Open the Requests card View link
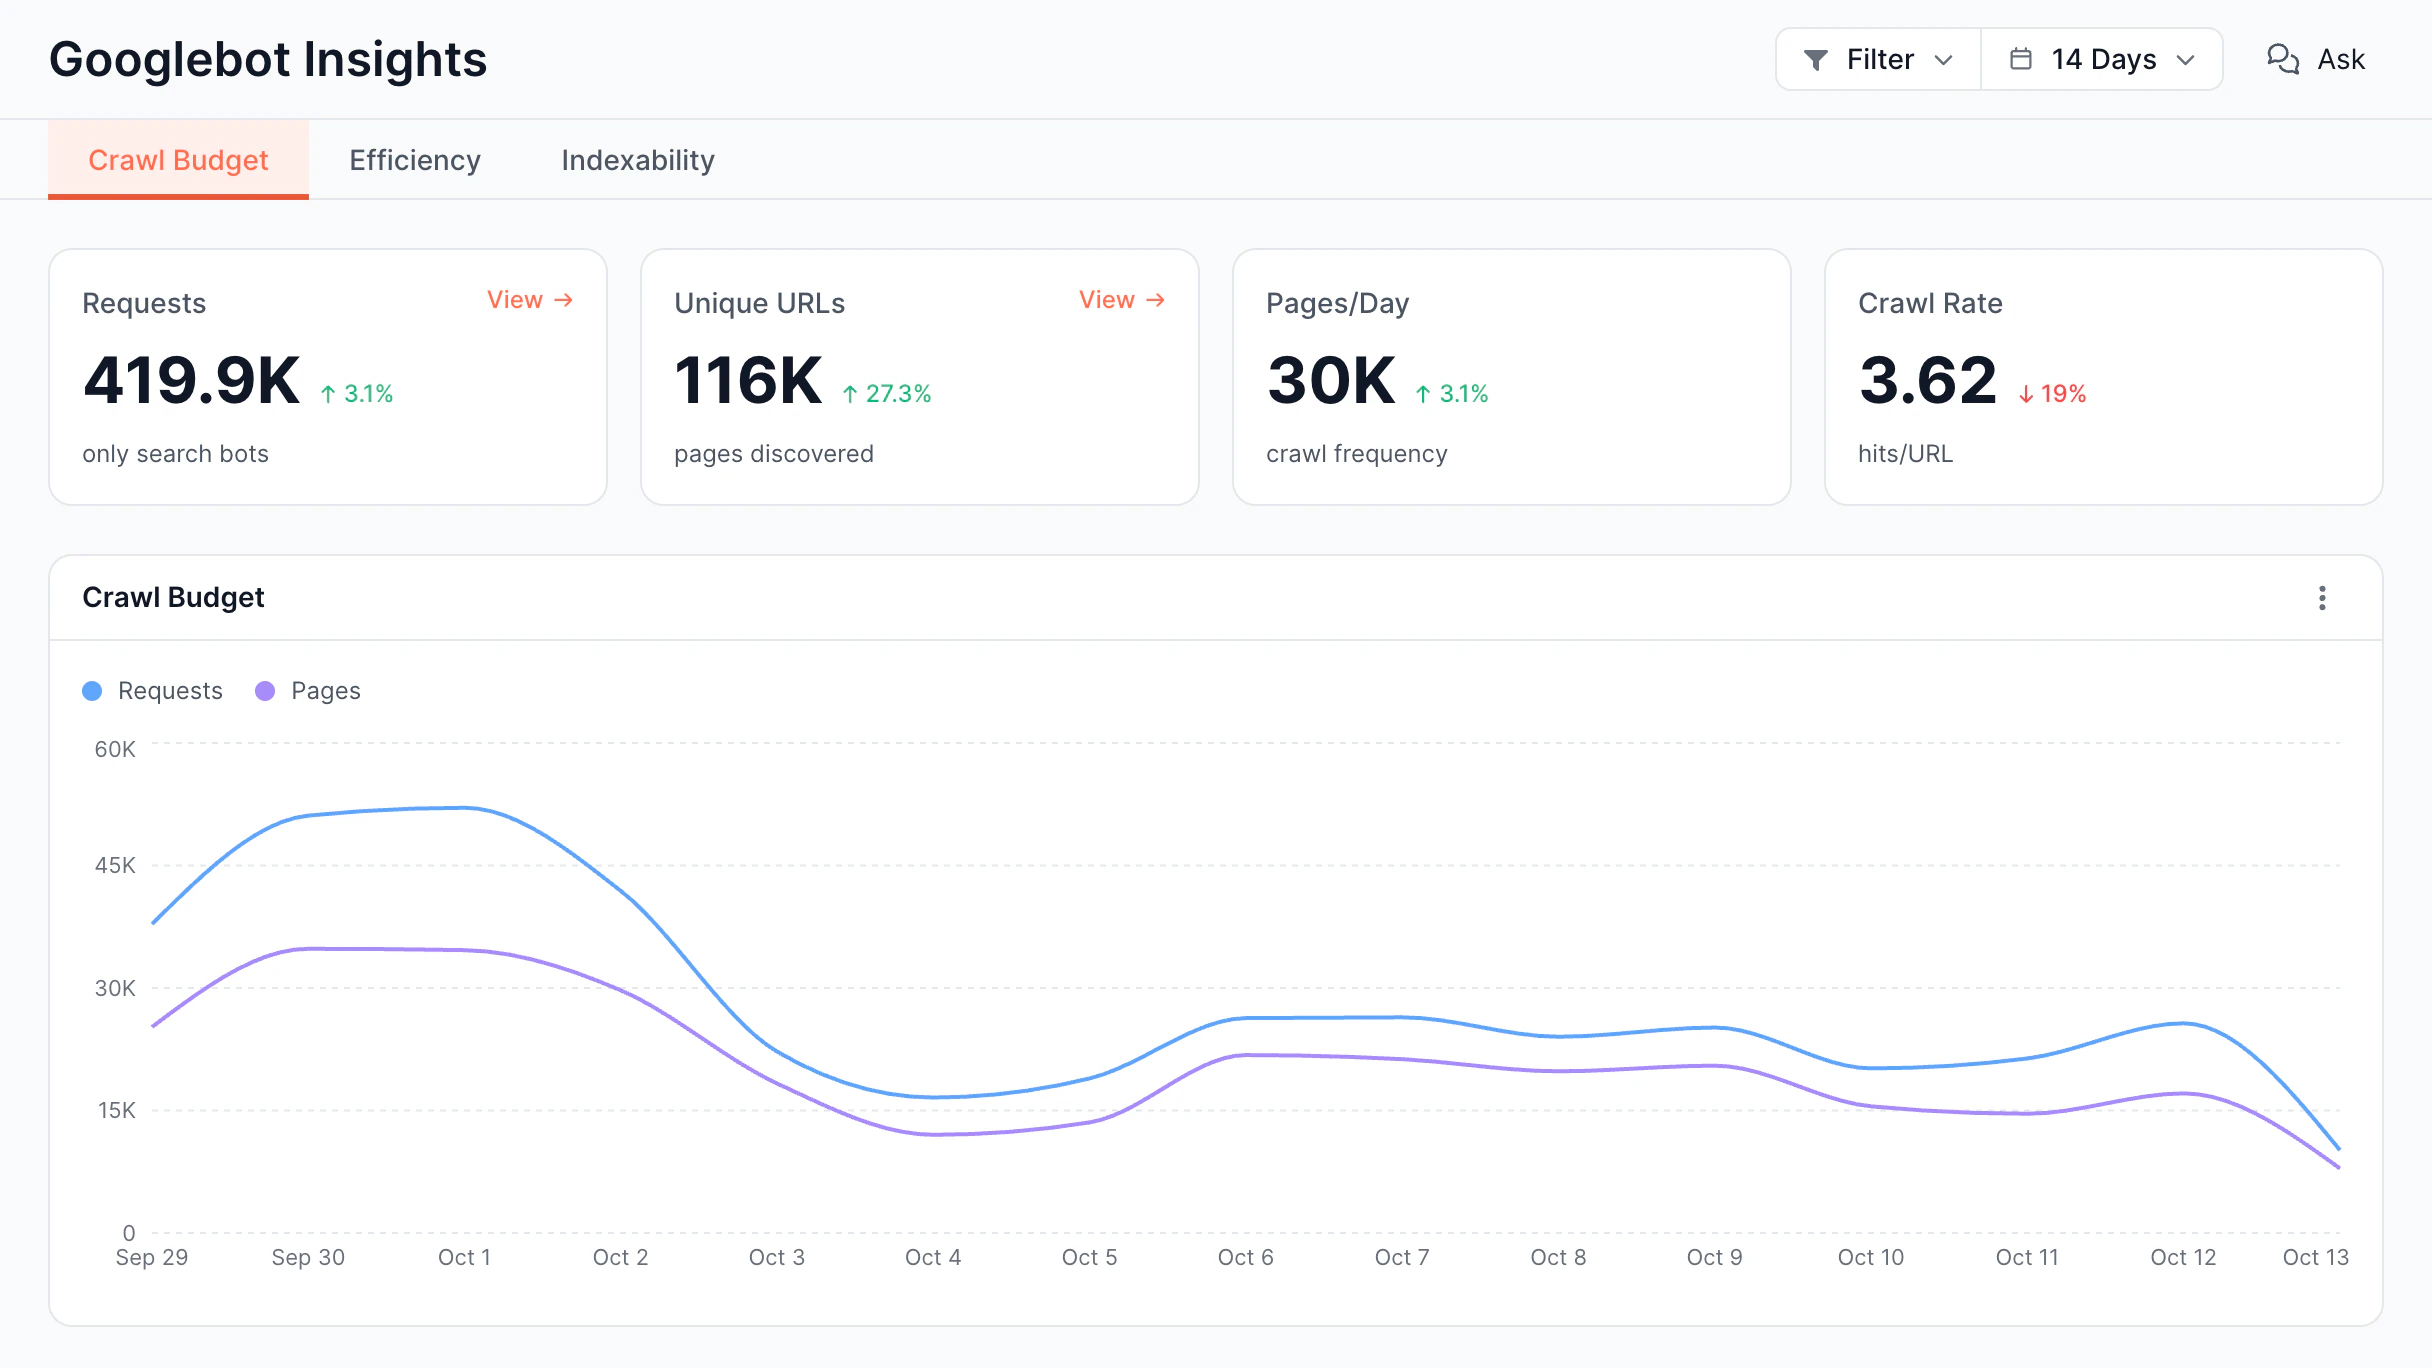 click(x=530, y=300)
